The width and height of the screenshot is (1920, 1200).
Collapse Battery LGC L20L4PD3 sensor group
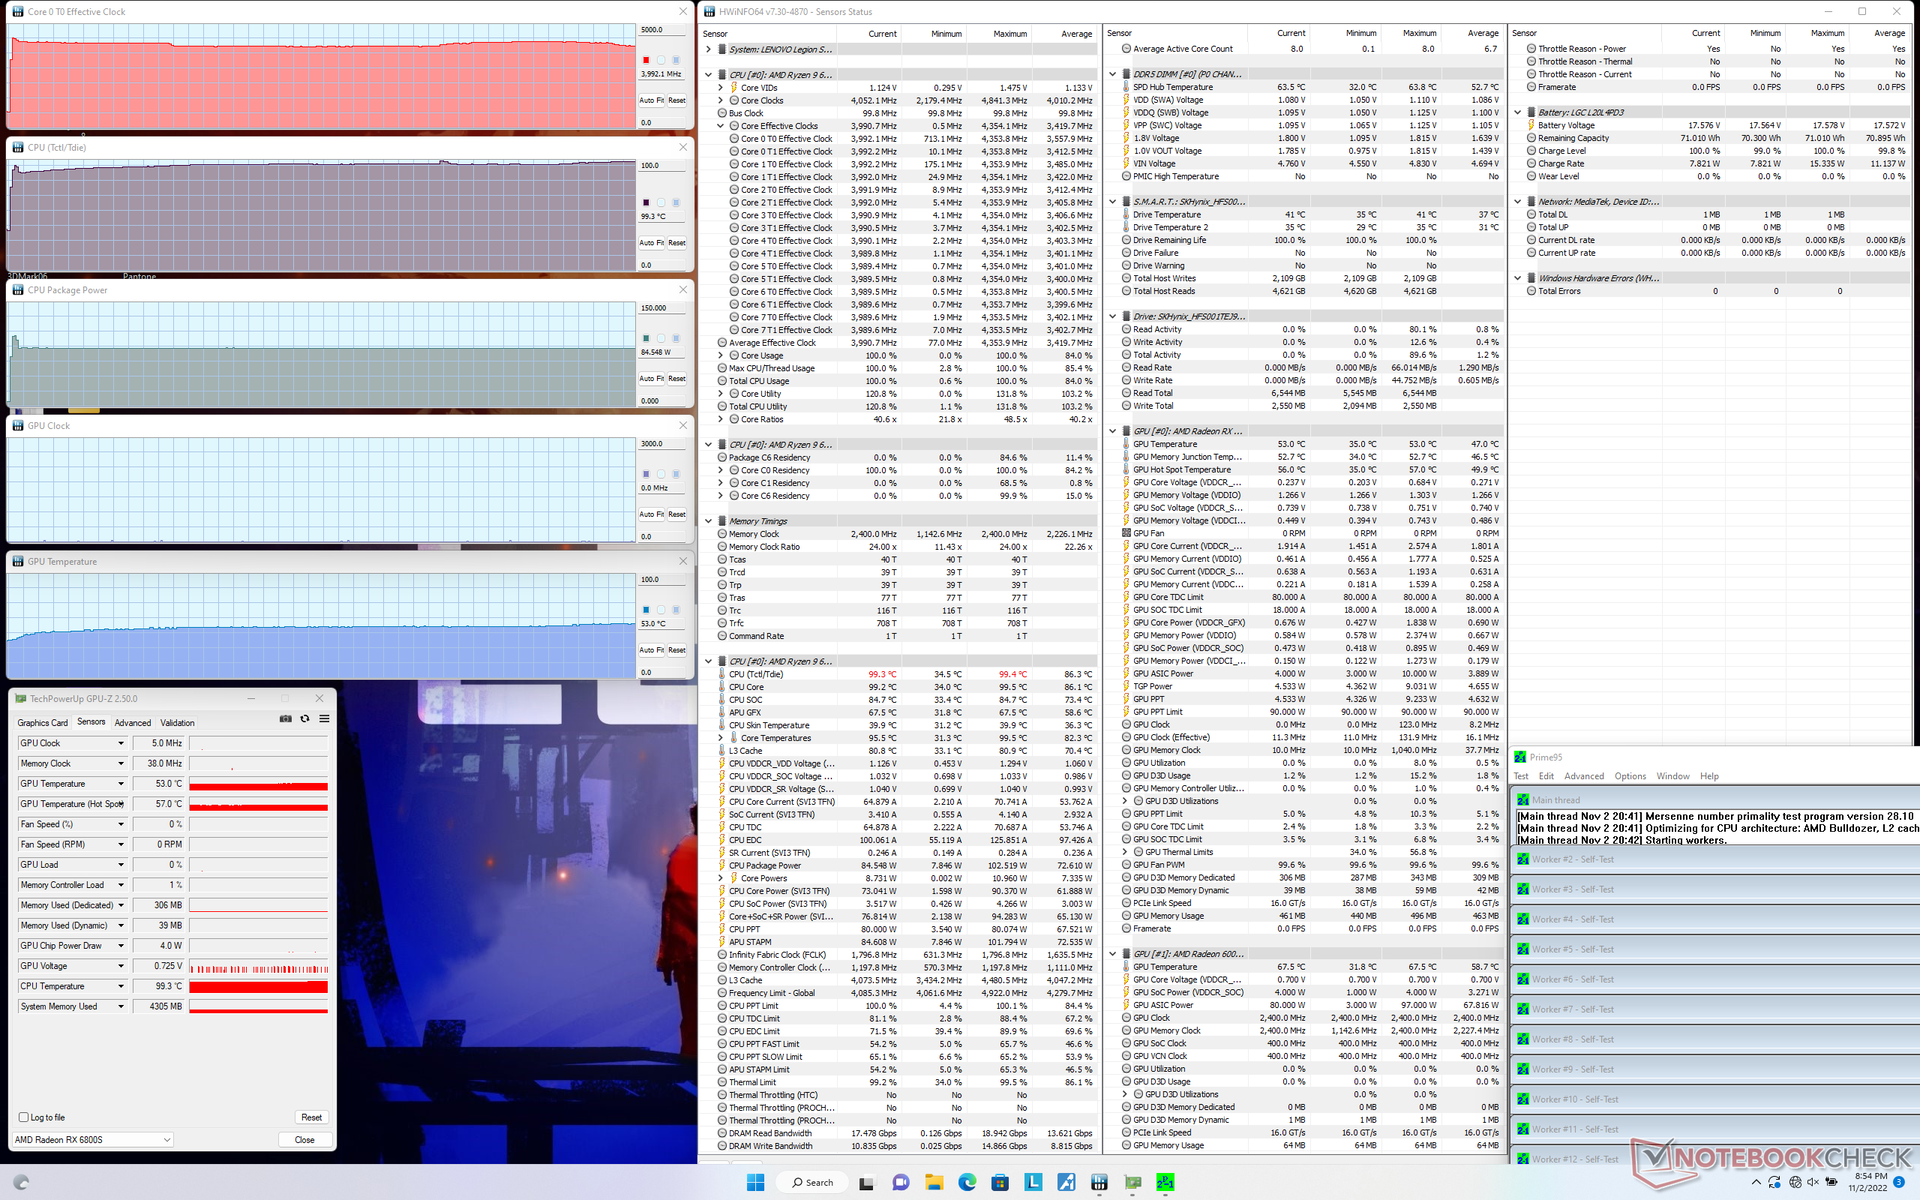point(1517,112)
